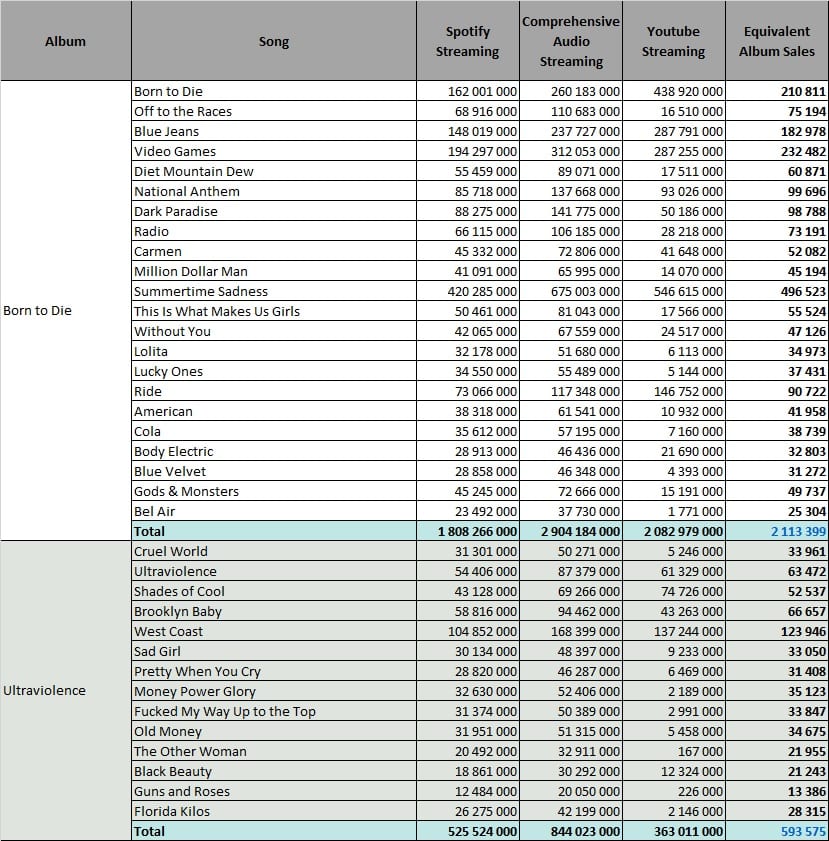Click the Youtube Streaming header
Viewport: 829px width, 841px height.
673,41
